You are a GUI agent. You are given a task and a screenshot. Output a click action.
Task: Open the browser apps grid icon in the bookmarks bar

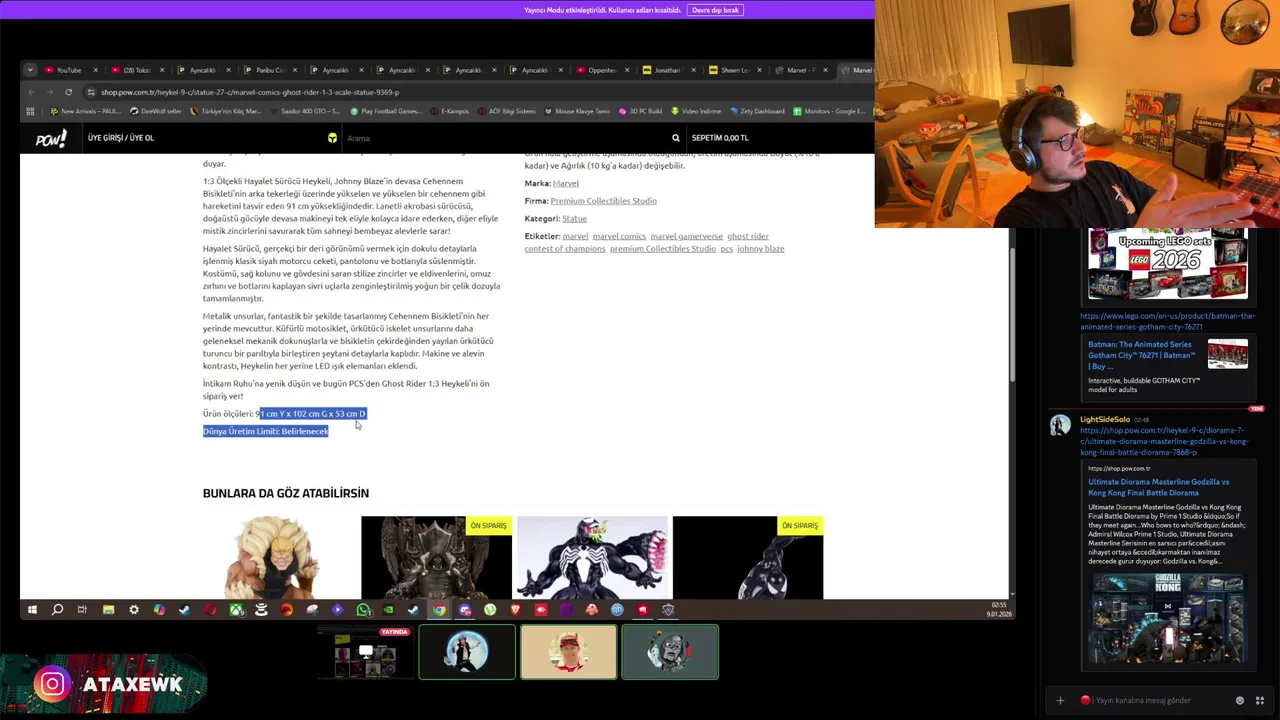pos(30,111)
